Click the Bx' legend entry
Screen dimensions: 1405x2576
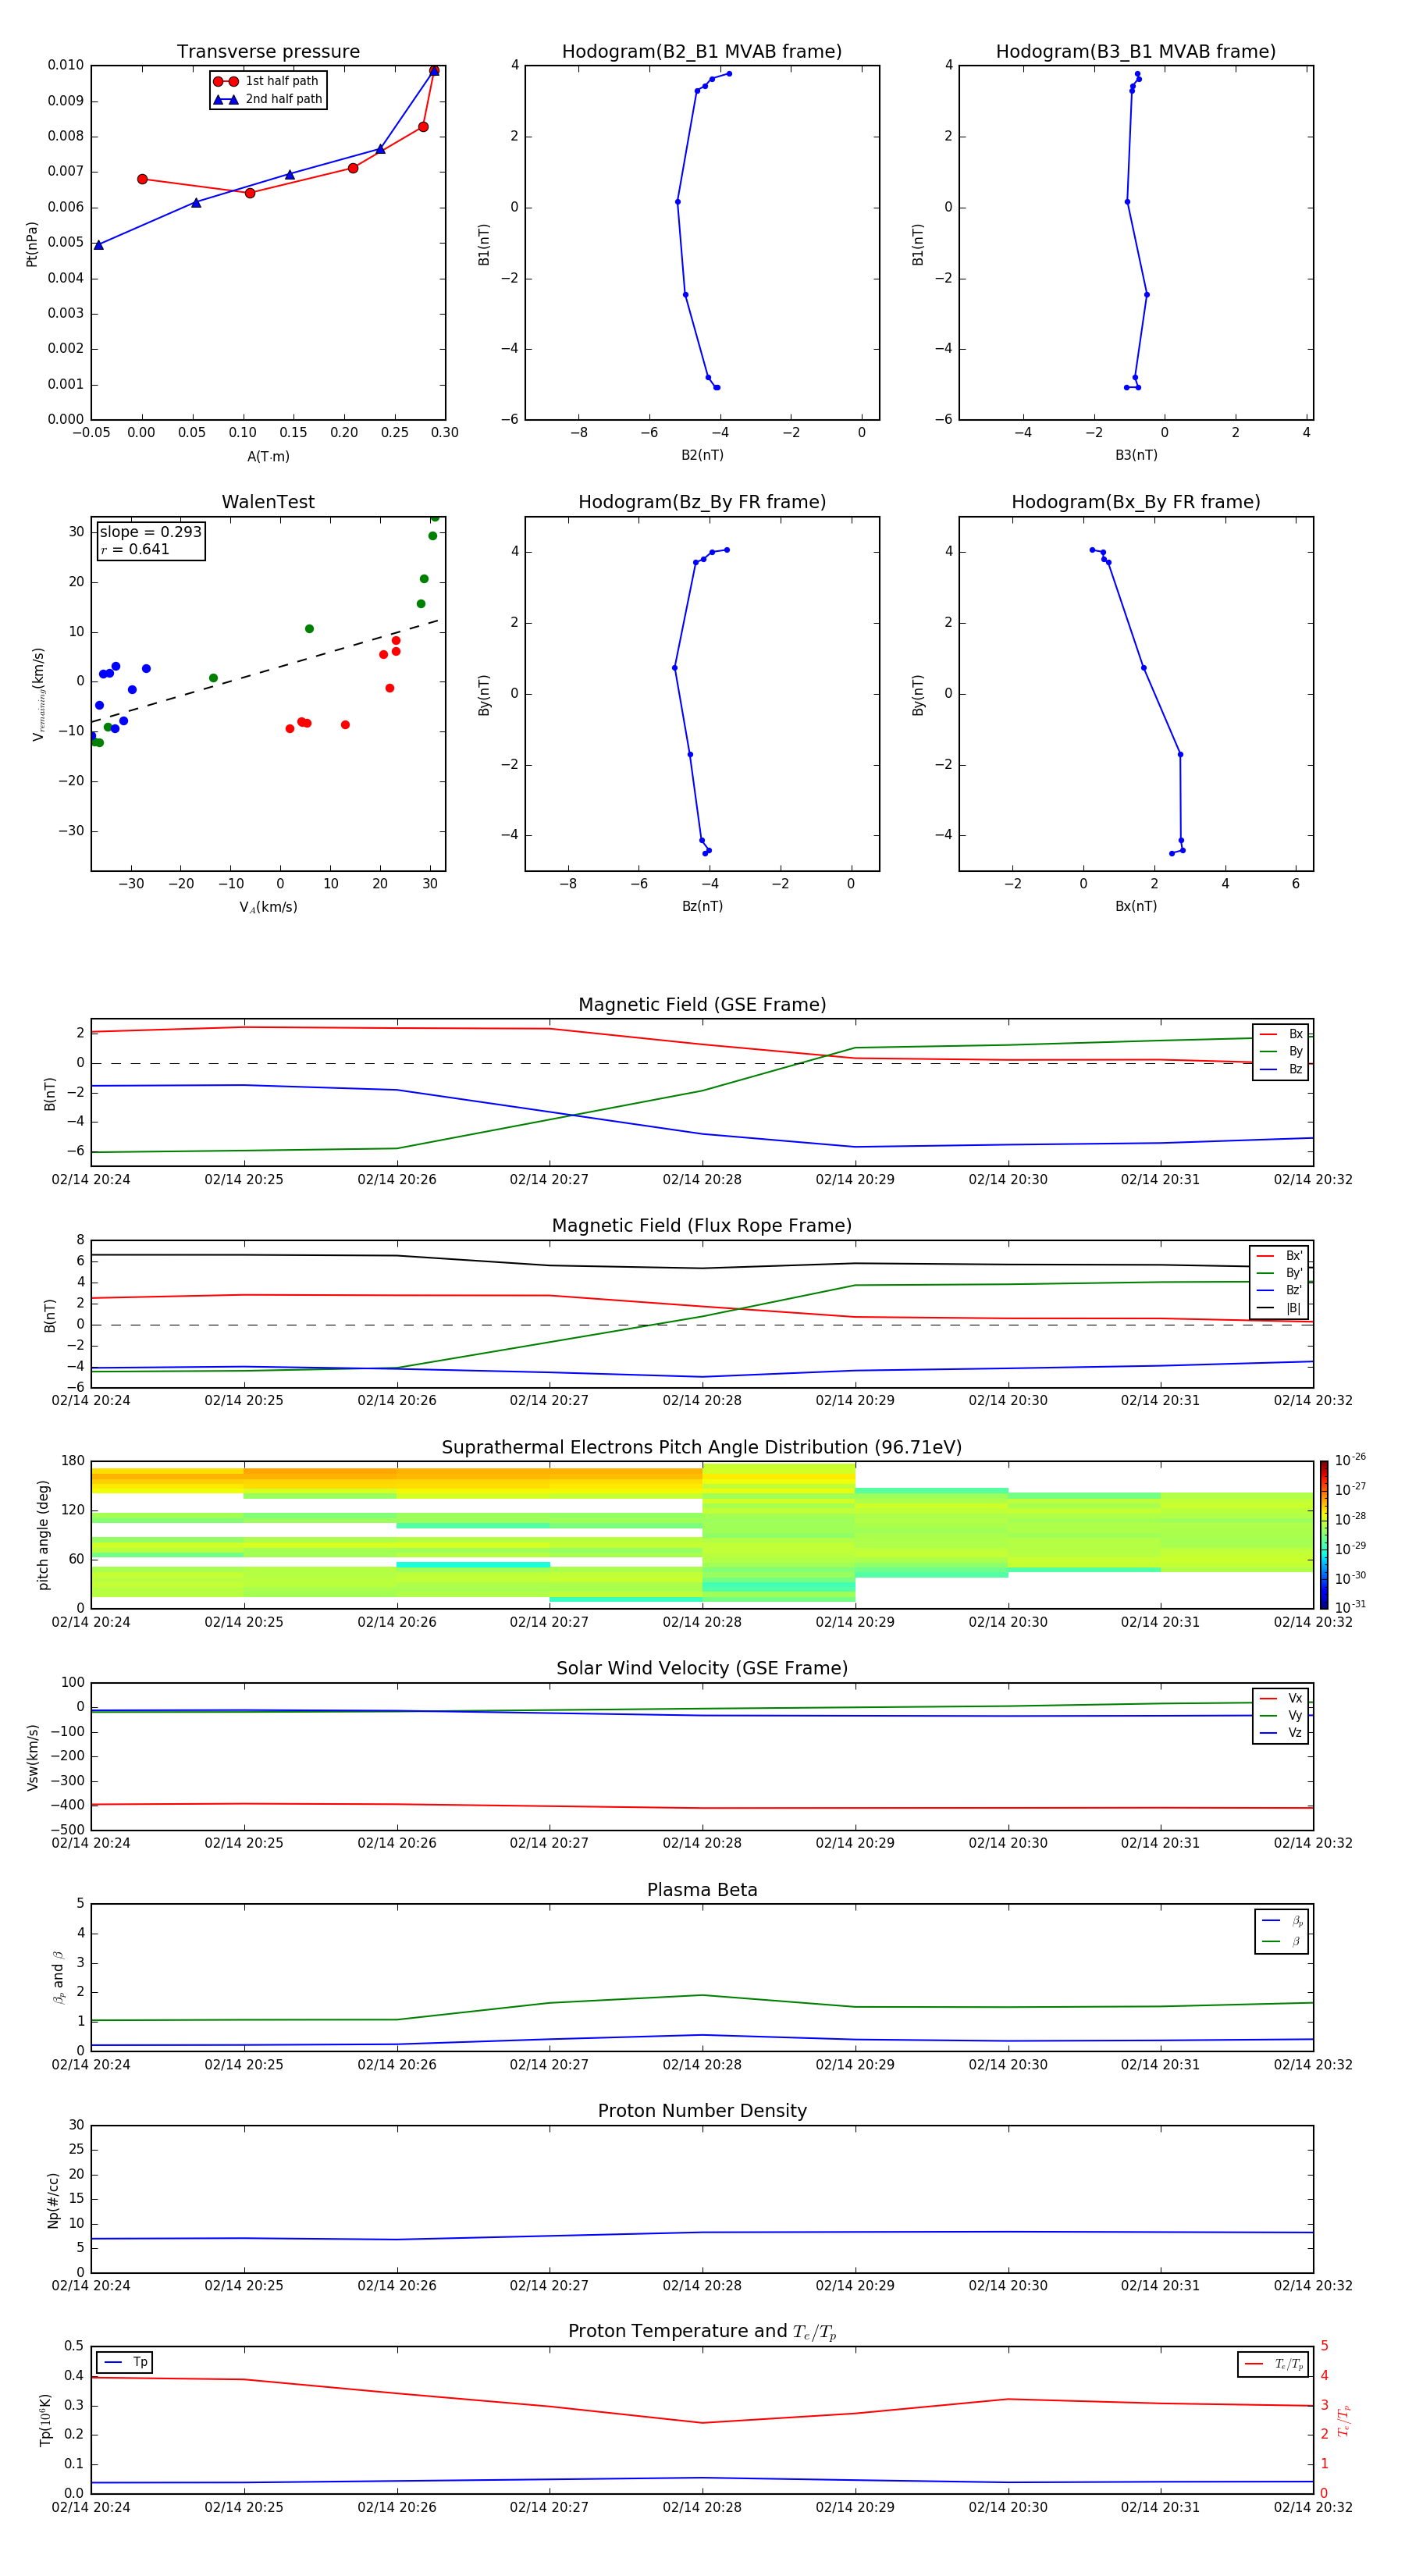tap(1279, 1256)
